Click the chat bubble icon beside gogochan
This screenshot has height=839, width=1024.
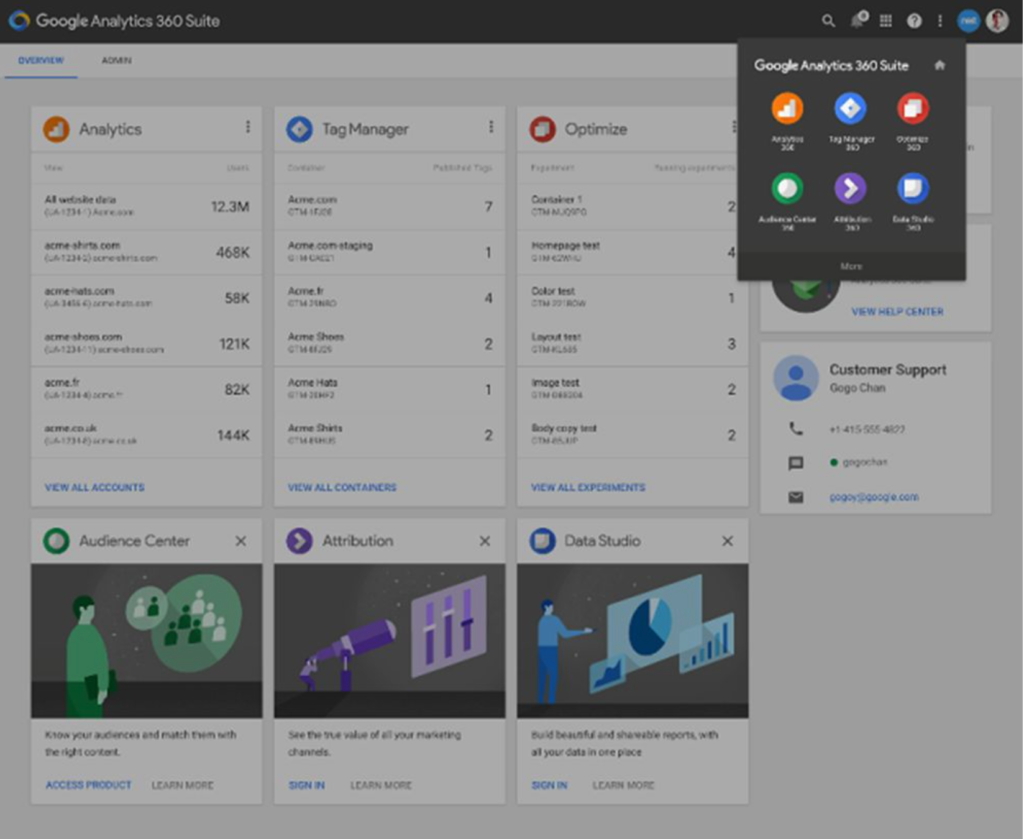tap(795, 463)
